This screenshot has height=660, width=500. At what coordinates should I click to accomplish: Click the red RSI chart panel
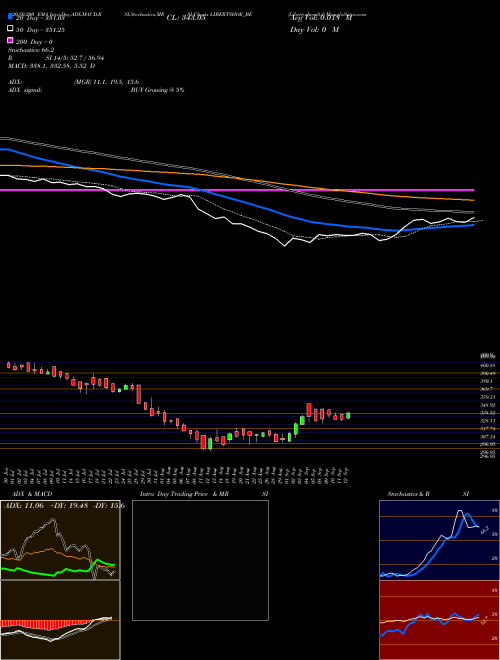439,620
